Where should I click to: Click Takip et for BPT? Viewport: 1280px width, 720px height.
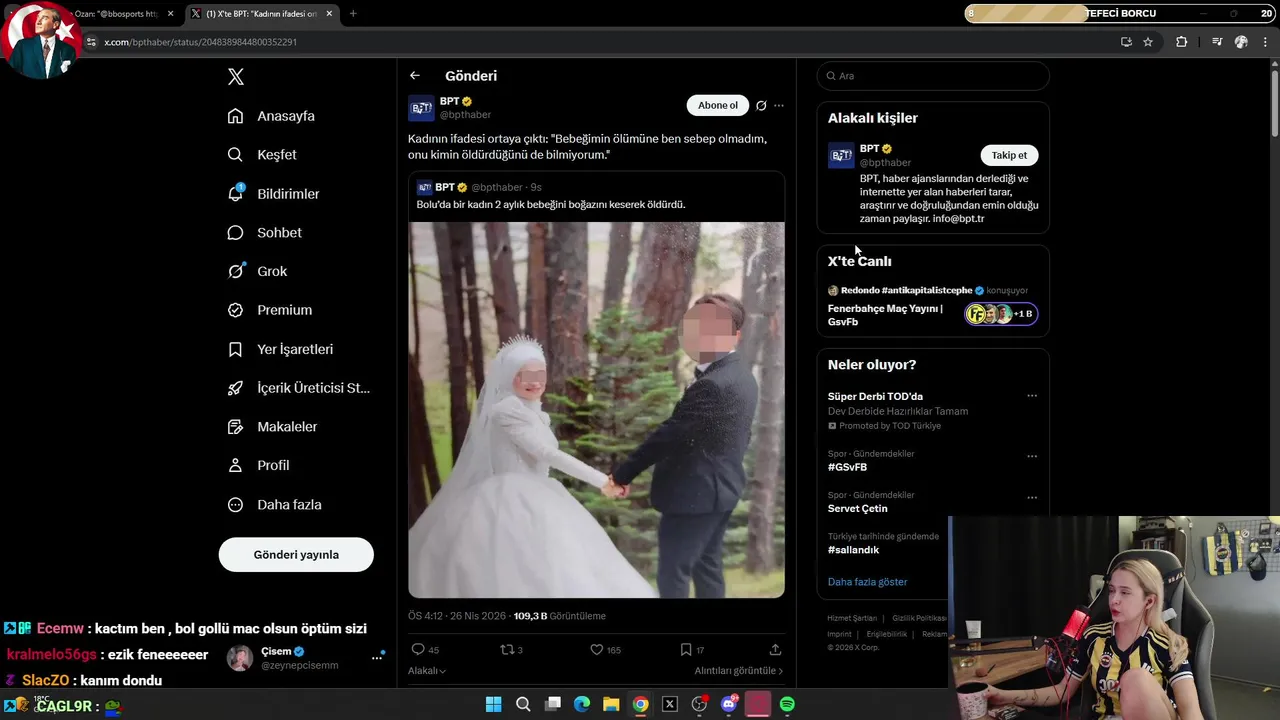pyautogui.click(x=1009, y=155)
